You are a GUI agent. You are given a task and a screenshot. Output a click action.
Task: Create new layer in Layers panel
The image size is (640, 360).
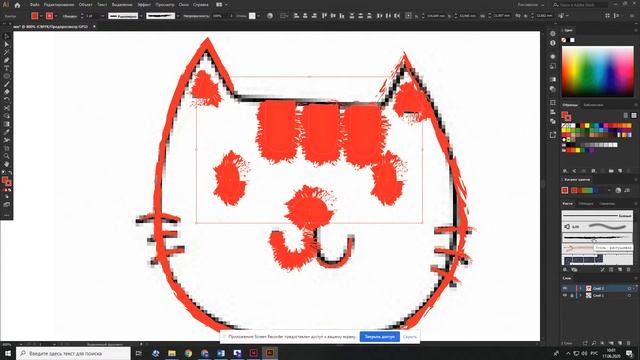point(620,343)
